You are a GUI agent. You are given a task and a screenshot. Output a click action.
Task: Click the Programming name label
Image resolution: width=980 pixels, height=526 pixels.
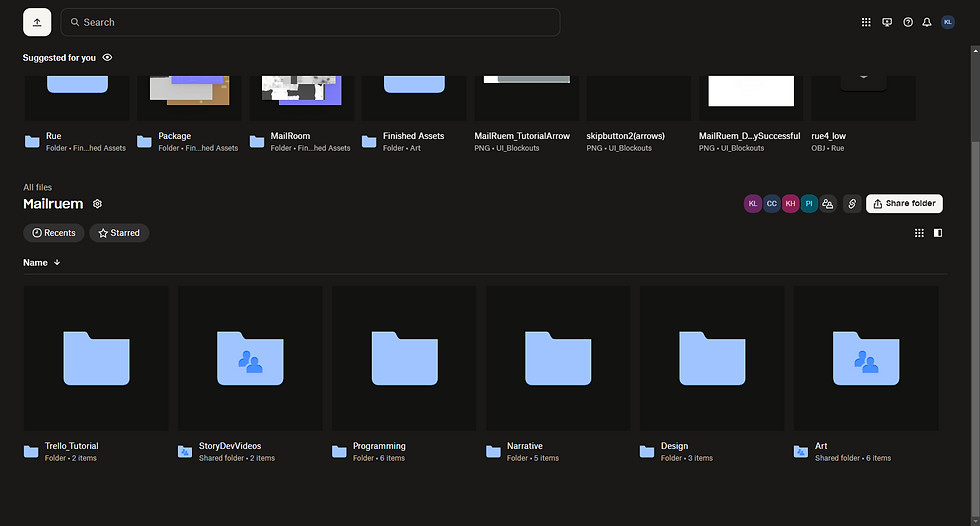[379, 446]
